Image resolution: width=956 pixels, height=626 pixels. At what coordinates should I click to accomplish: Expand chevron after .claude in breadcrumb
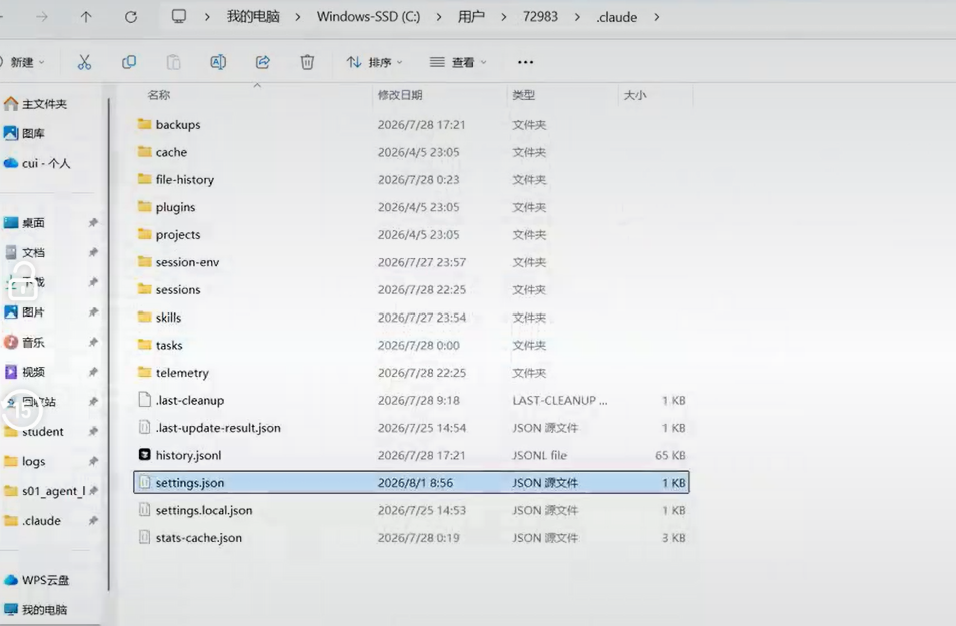pyautogui.click(x=657, y=17)
